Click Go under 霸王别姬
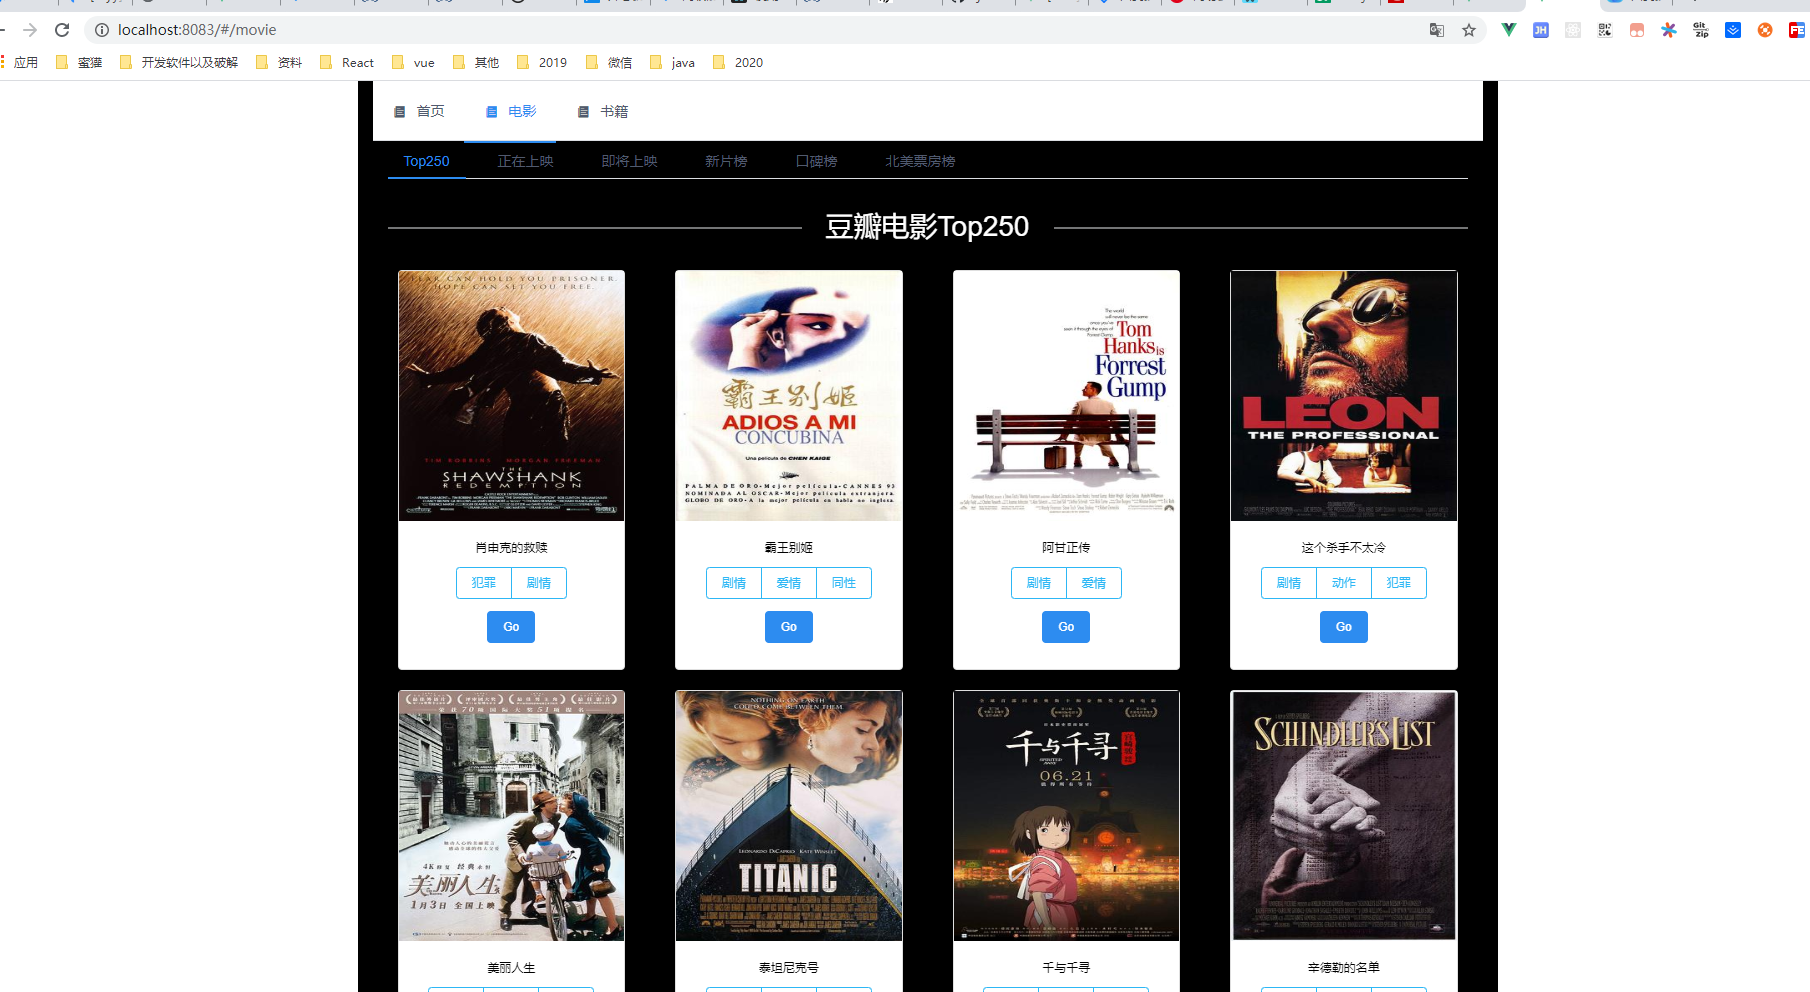 [789, 627]
